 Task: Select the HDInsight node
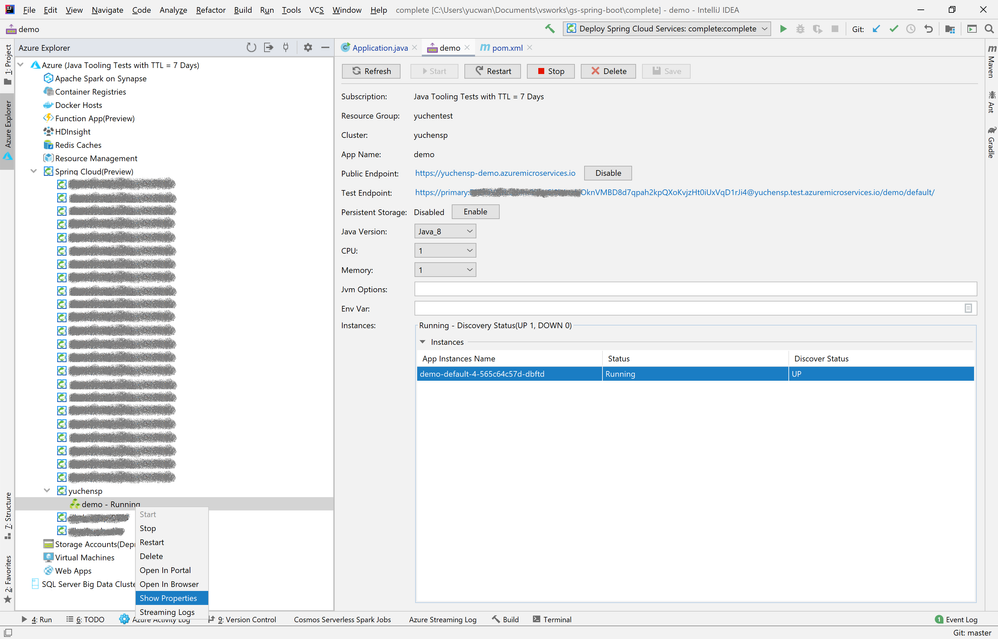point(67,132)
